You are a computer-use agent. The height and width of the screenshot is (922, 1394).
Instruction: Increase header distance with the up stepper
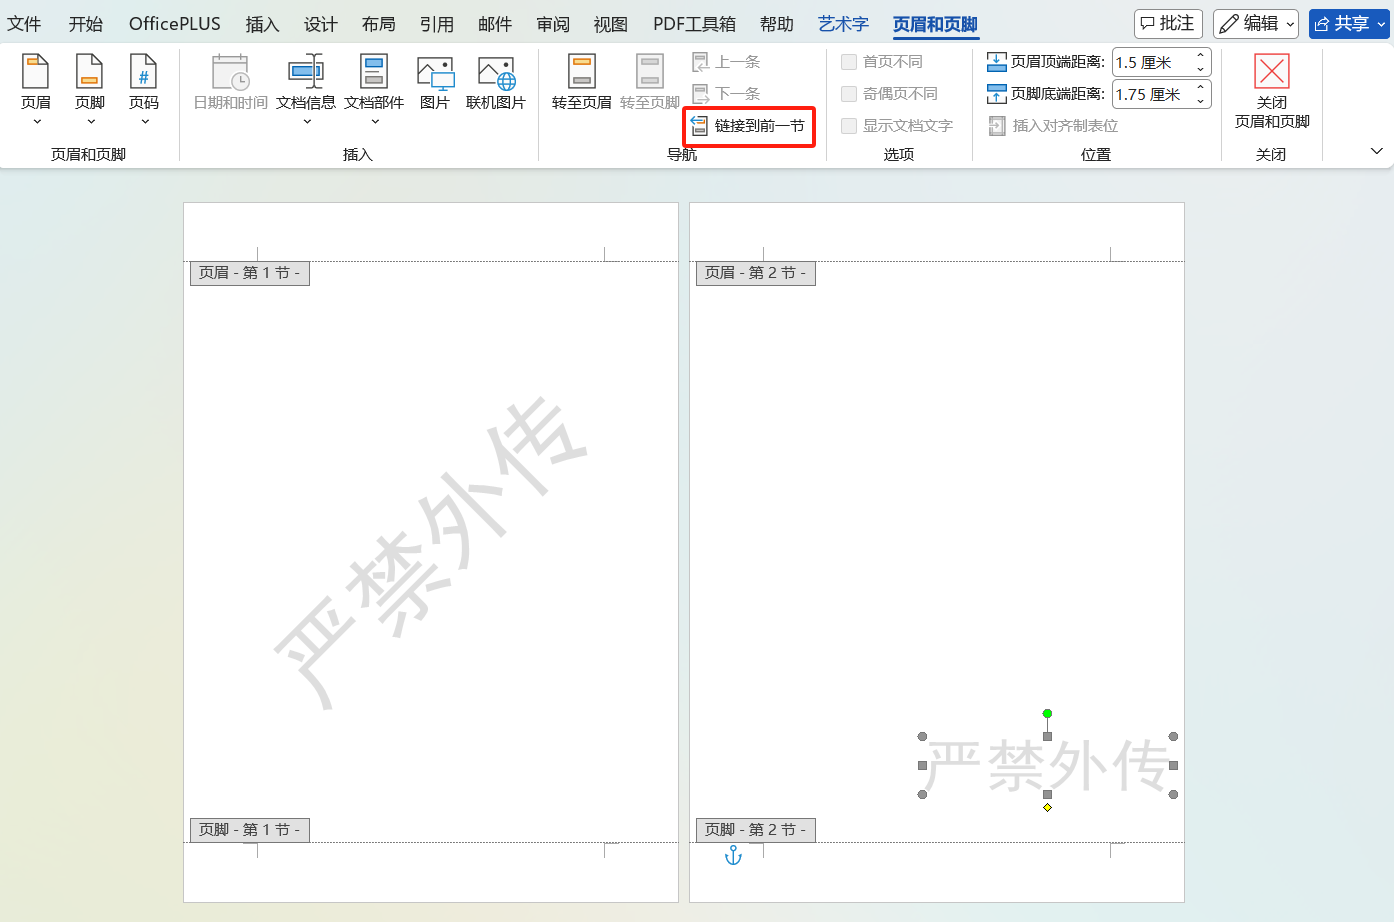point(1200,55)
